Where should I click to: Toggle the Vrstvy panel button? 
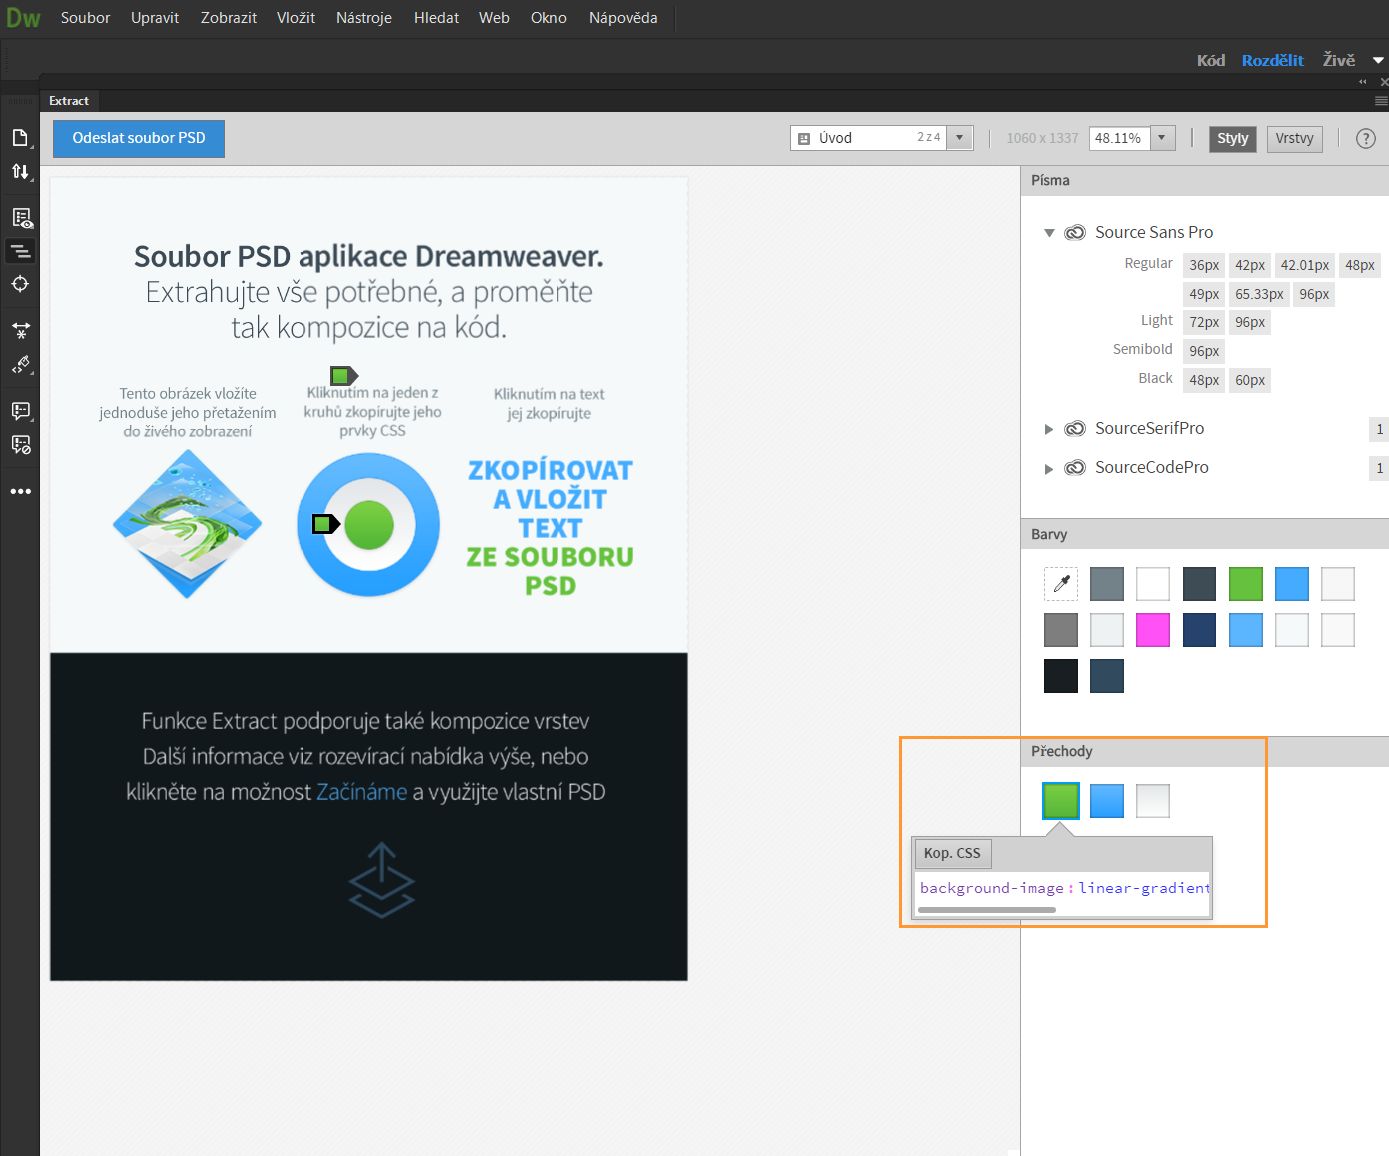coord(1294,139)
